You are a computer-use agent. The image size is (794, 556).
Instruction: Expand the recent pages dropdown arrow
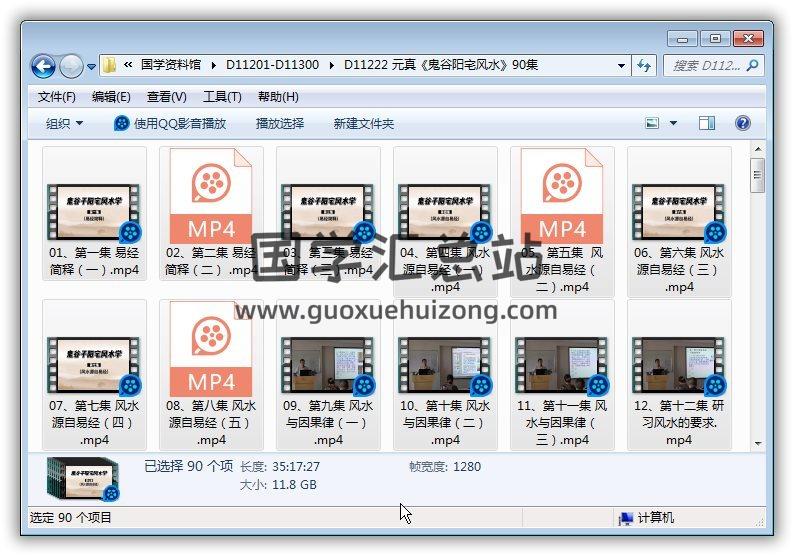tap(92, 67)
